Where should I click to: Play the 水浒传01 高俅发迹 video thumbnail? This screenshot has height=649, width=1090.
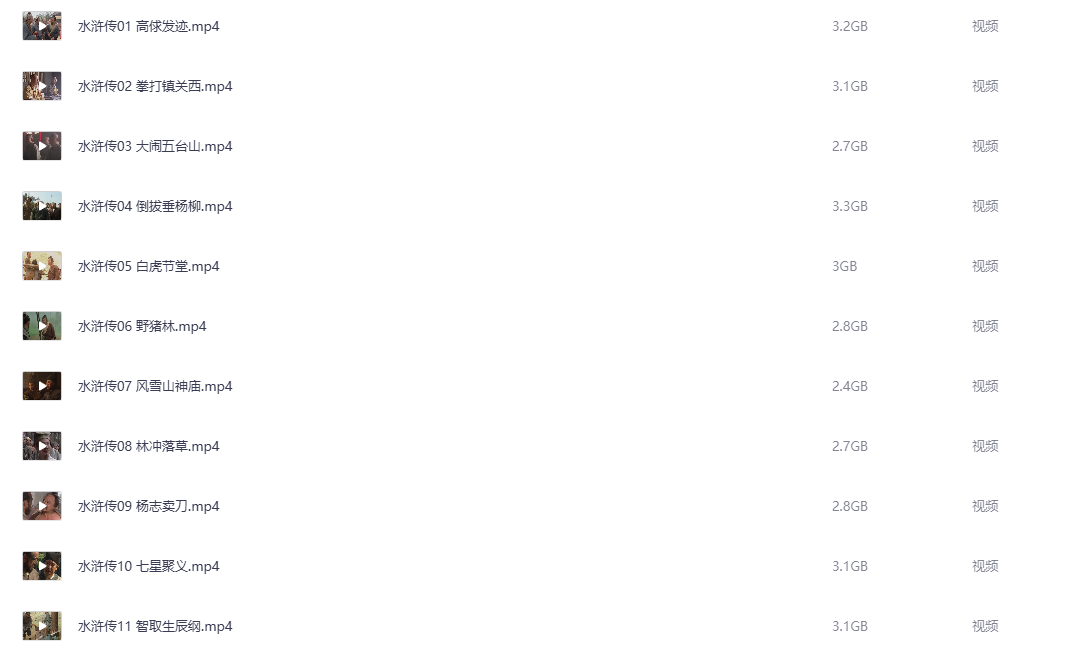(42, 26)
